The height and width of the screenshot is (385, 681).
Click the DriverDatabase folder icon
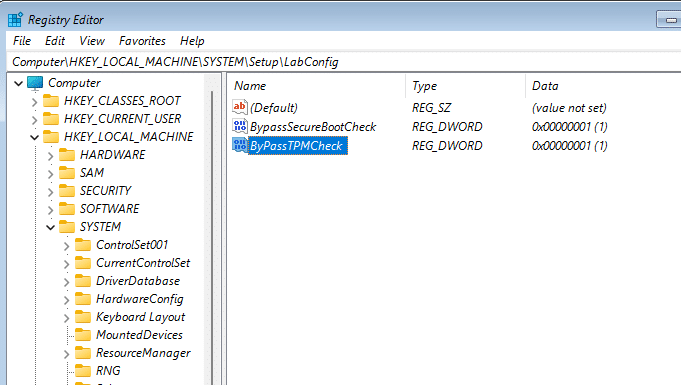tap(83, 281)
